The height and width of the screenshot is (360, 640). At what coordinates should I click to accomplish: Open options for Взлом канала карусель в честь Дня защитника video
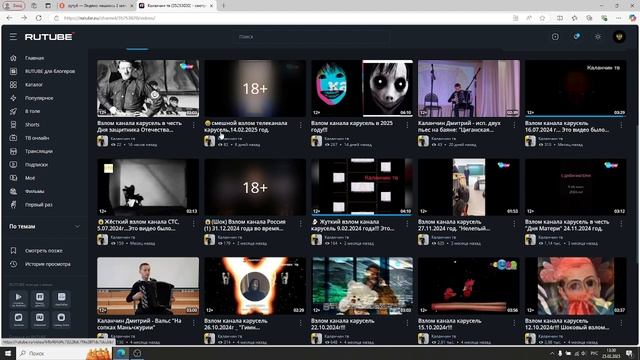point(193,125)
